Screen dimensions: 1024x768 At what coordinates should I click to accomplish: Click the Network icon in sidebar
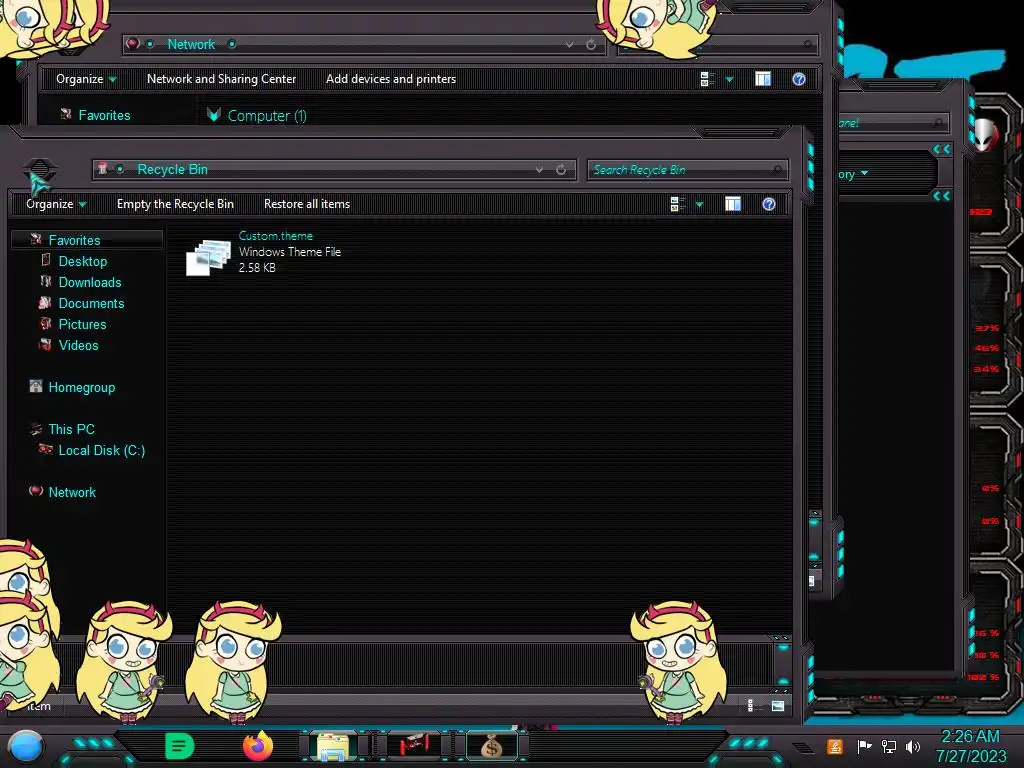click(x=36, y=490)
